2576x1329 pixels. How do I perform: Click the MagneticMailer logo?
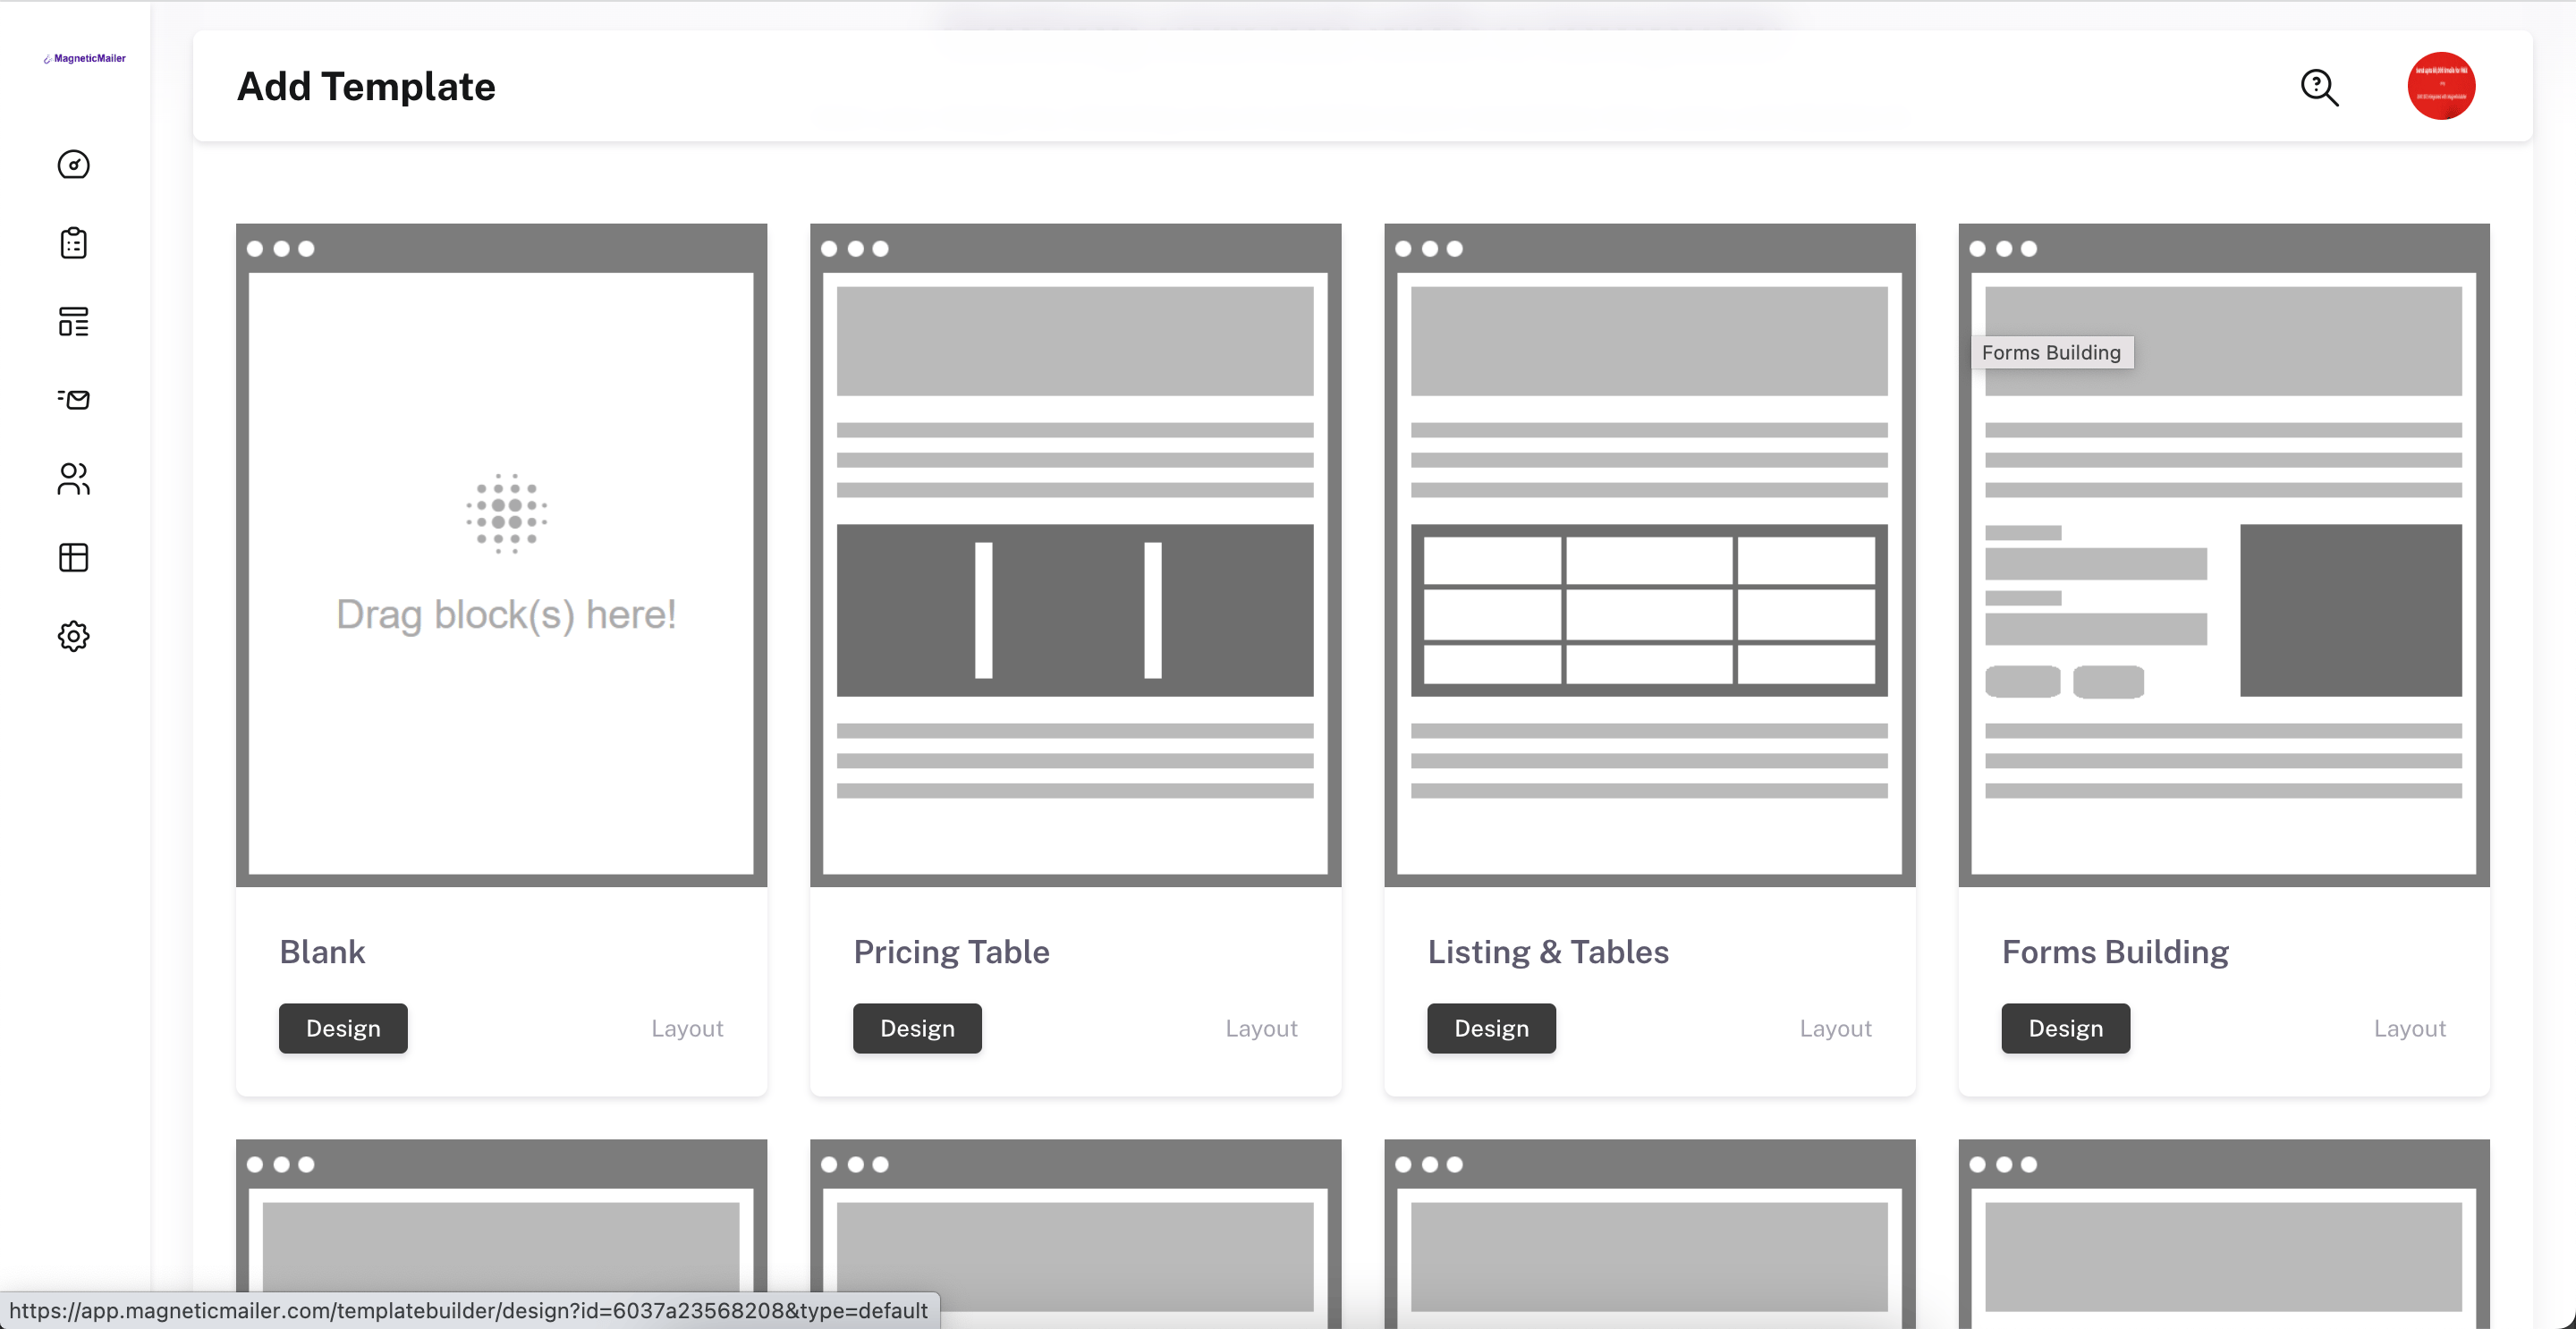click(x=85, y=58)
